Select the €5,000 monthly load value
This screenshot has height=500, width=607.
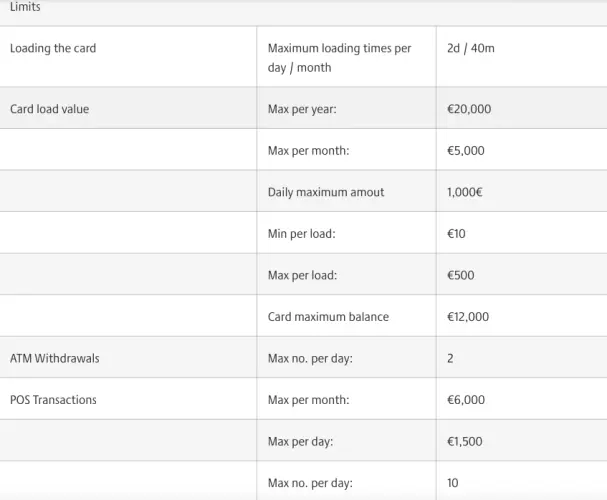466,151
